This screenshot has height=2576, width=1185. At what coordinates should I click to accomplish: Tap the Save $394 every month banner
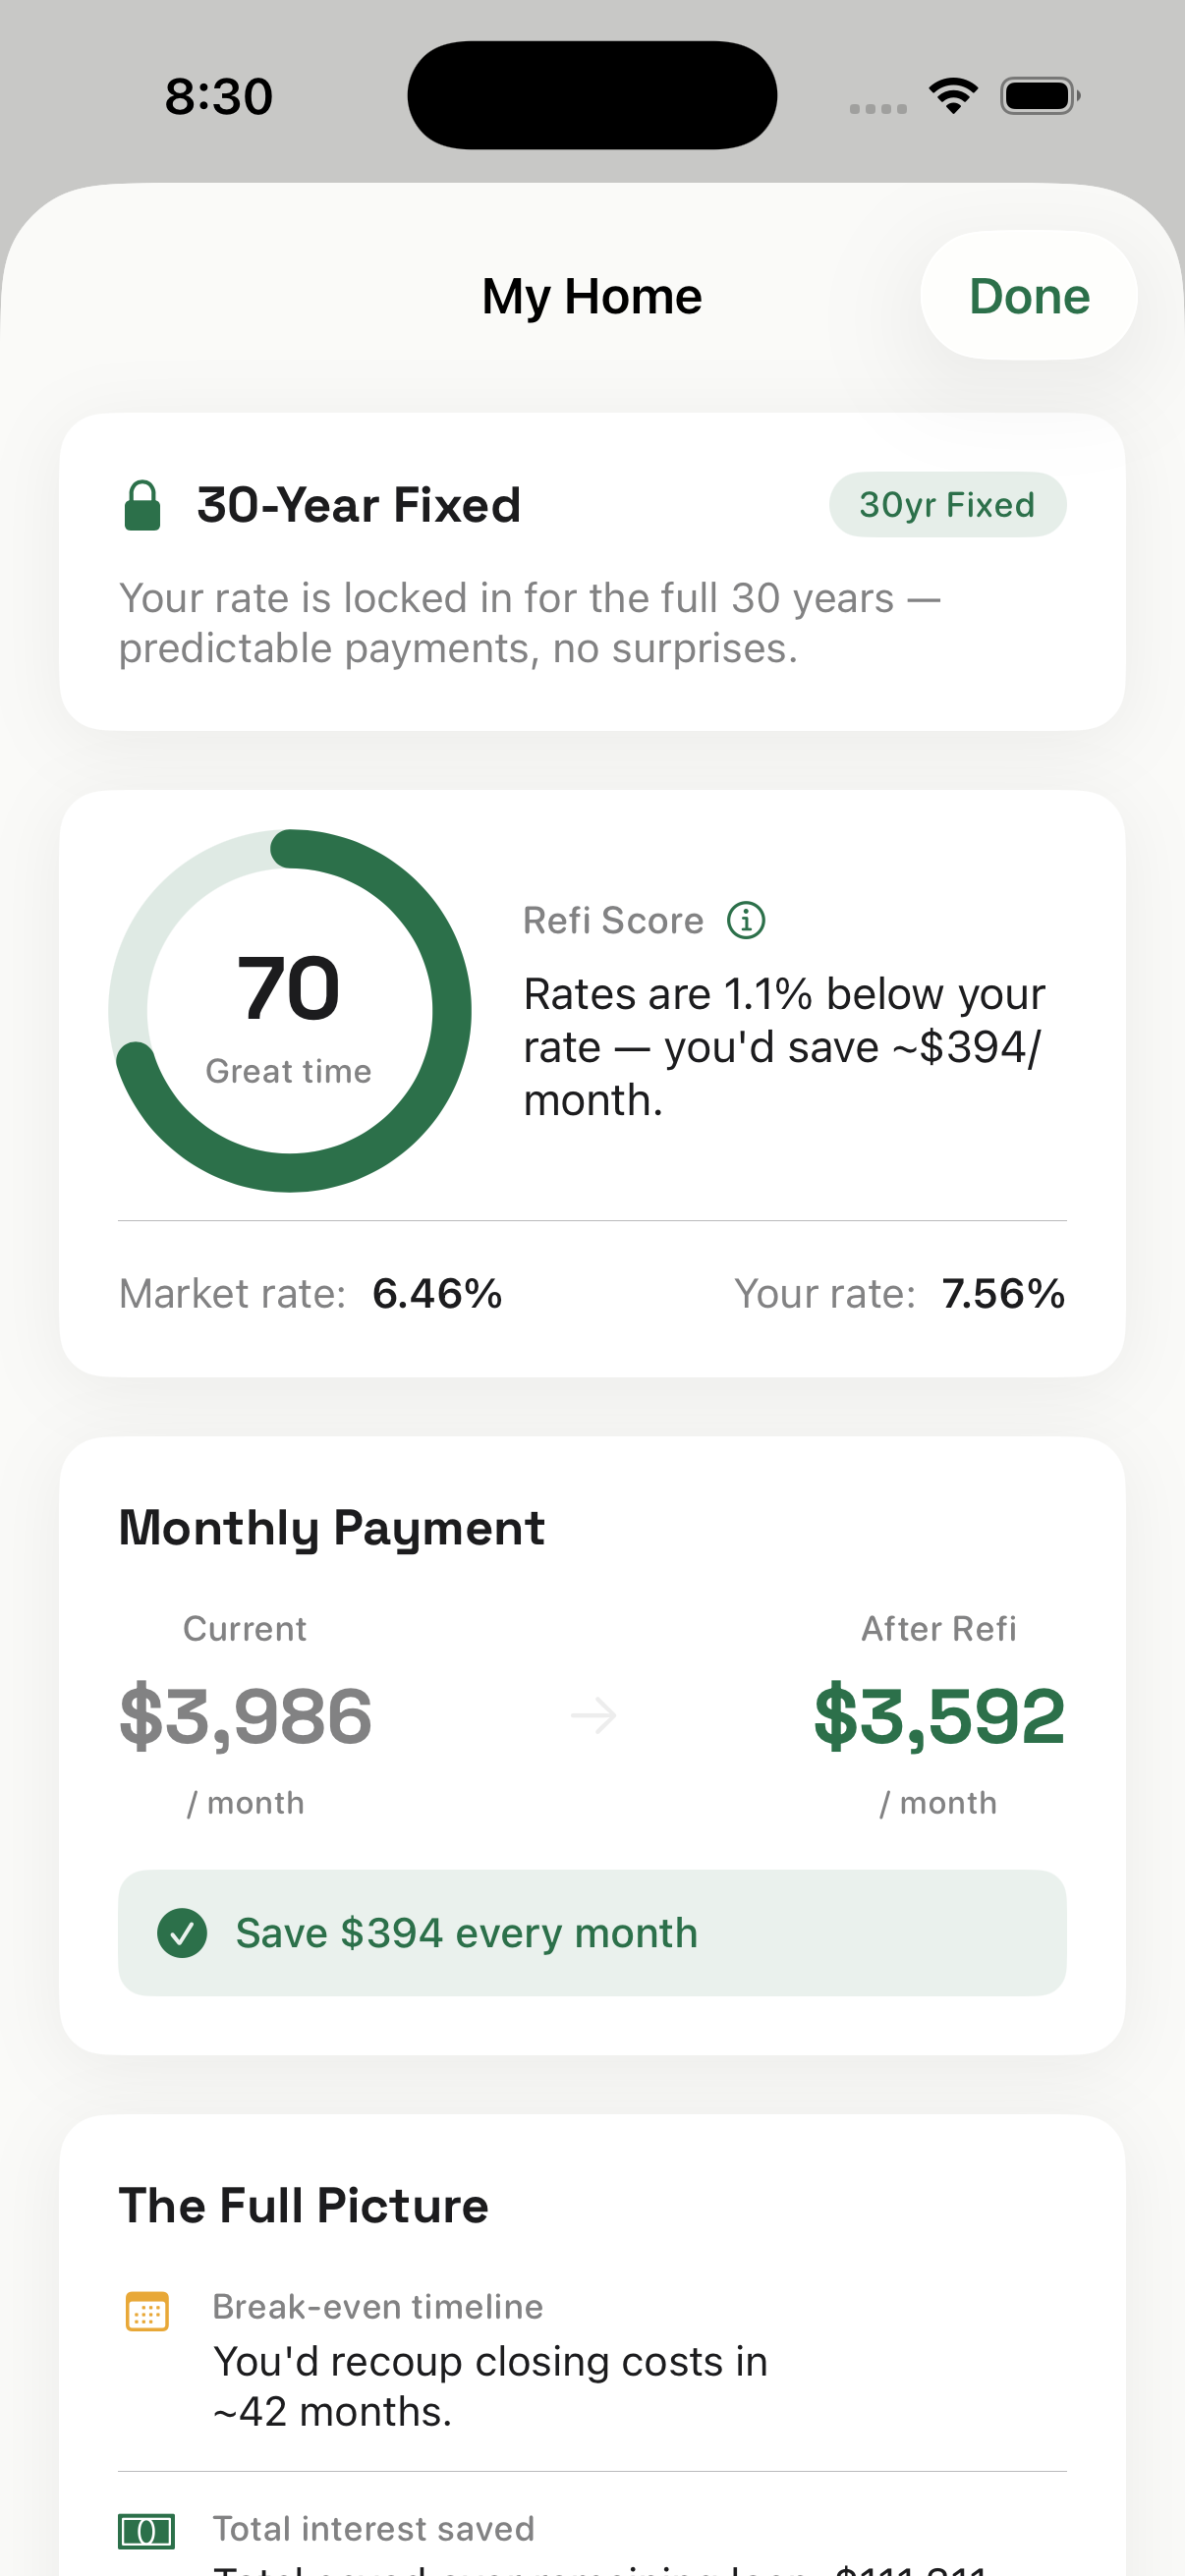(592, 1933)
